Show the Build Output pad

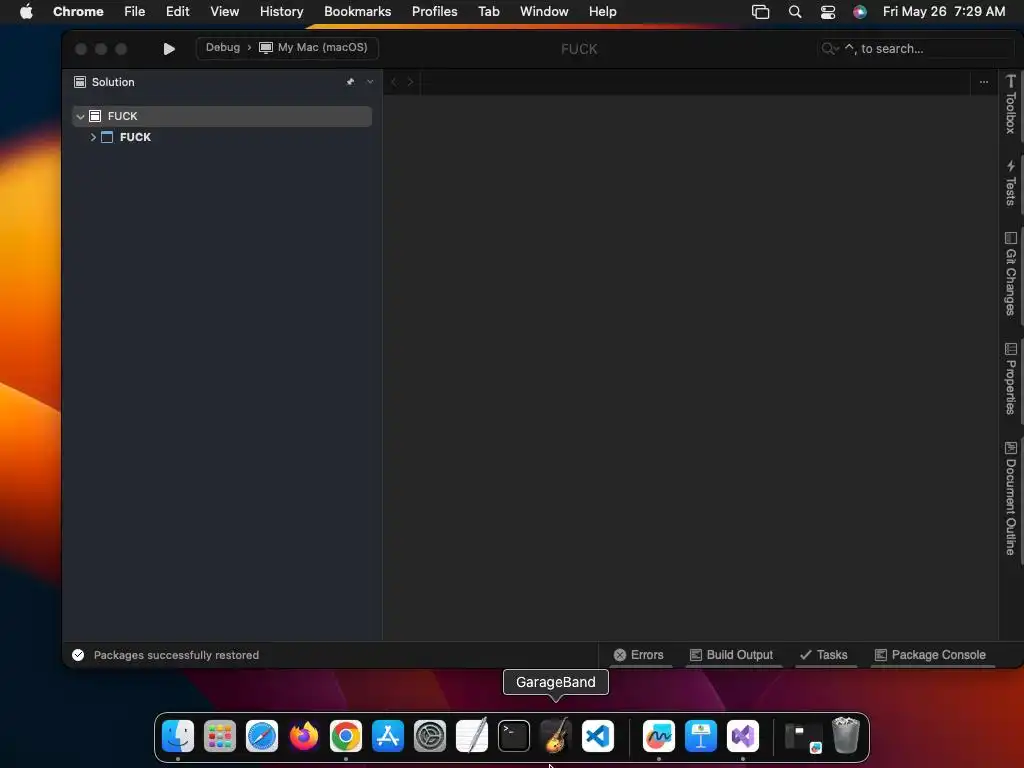(731, 655)
